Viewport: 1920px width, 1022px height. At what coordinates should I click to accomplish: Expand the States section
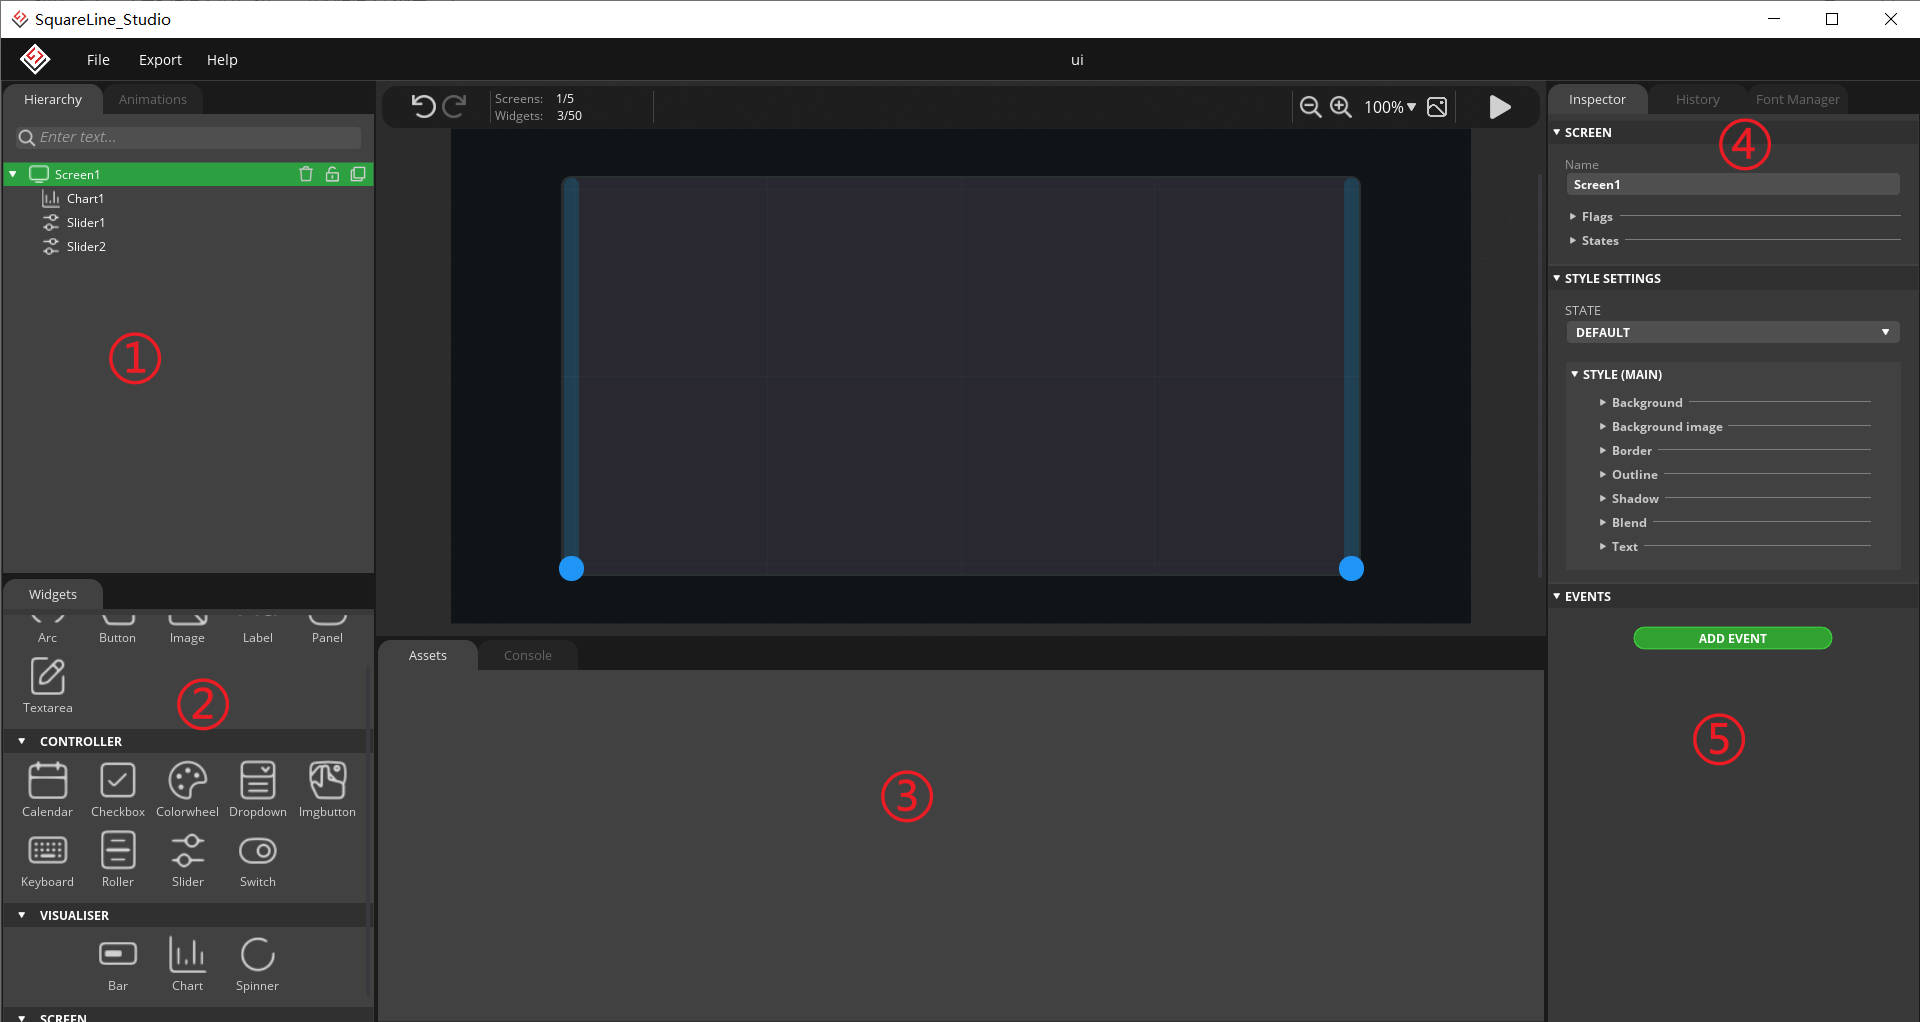click(1573, 240)
